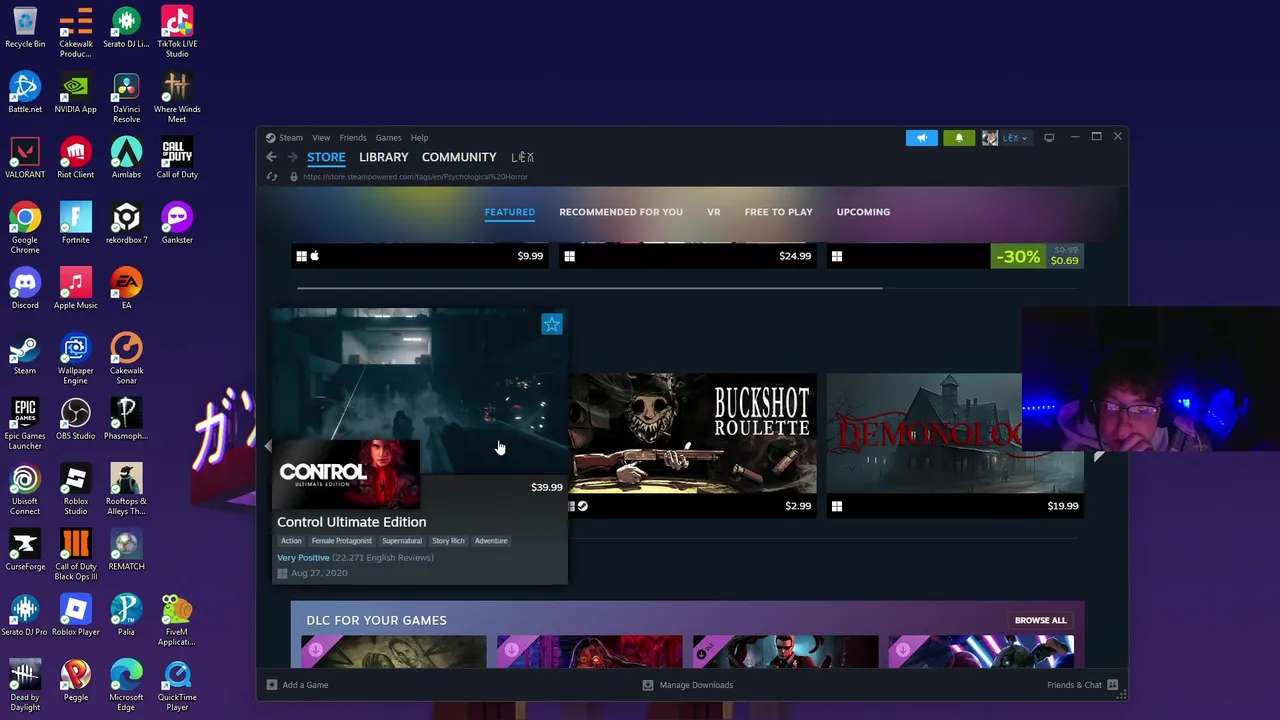Viewport: 1280px width, 720px height.
Task: Switch to Big Picture mode monitor icon
Action: click(x=1049, y=138)
